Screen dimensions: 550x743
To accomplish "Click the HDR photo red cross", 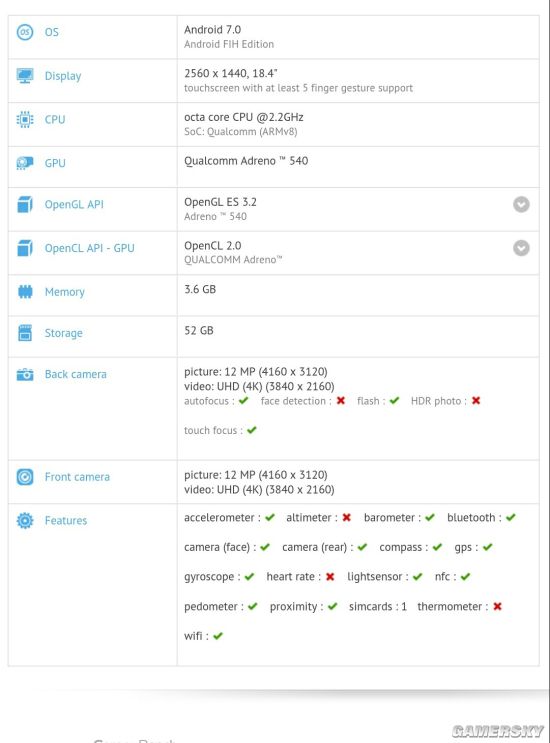I will pyautogui.click(x=476, y=401).
